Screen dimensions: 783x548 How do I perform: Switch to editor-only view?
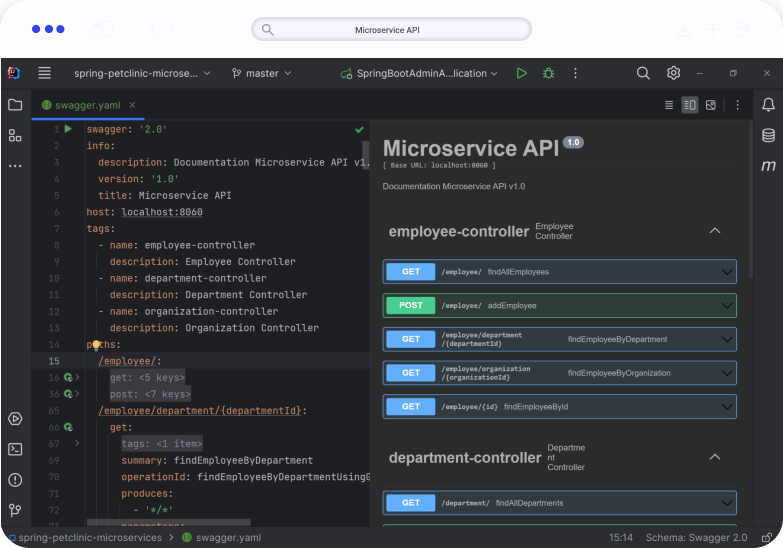[669, 105]
